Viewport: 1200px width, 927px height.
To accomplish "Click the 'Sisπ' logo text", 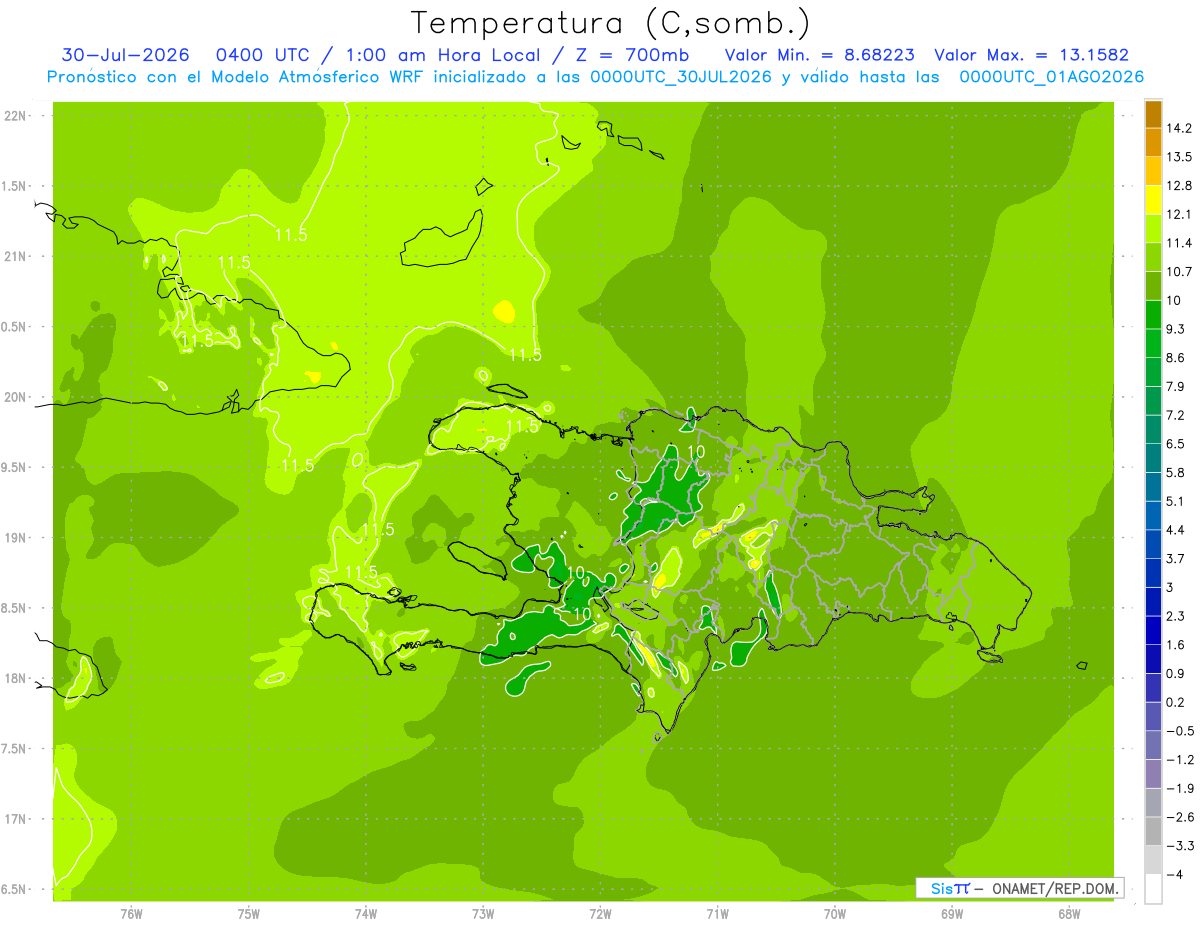I will (x=949, y=888).
